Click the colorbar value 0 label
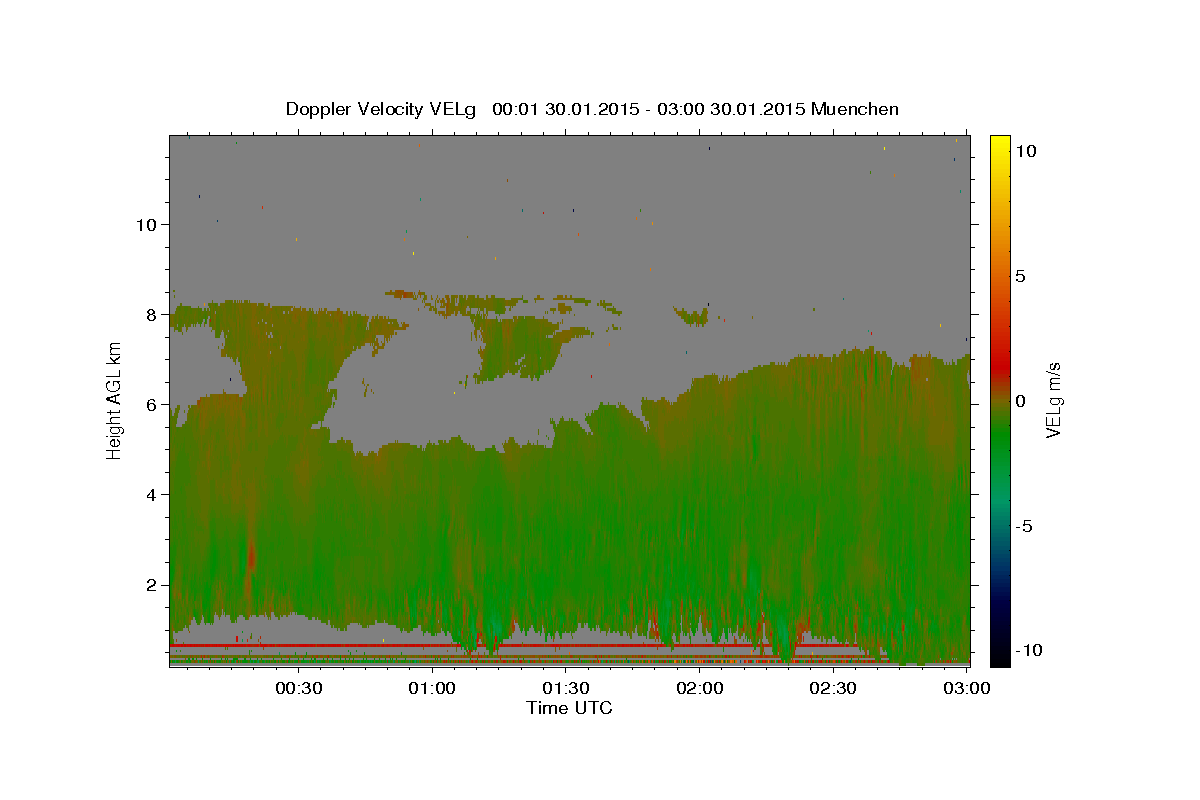The width and height of the screenshot is (1200, 800). 1020,401
